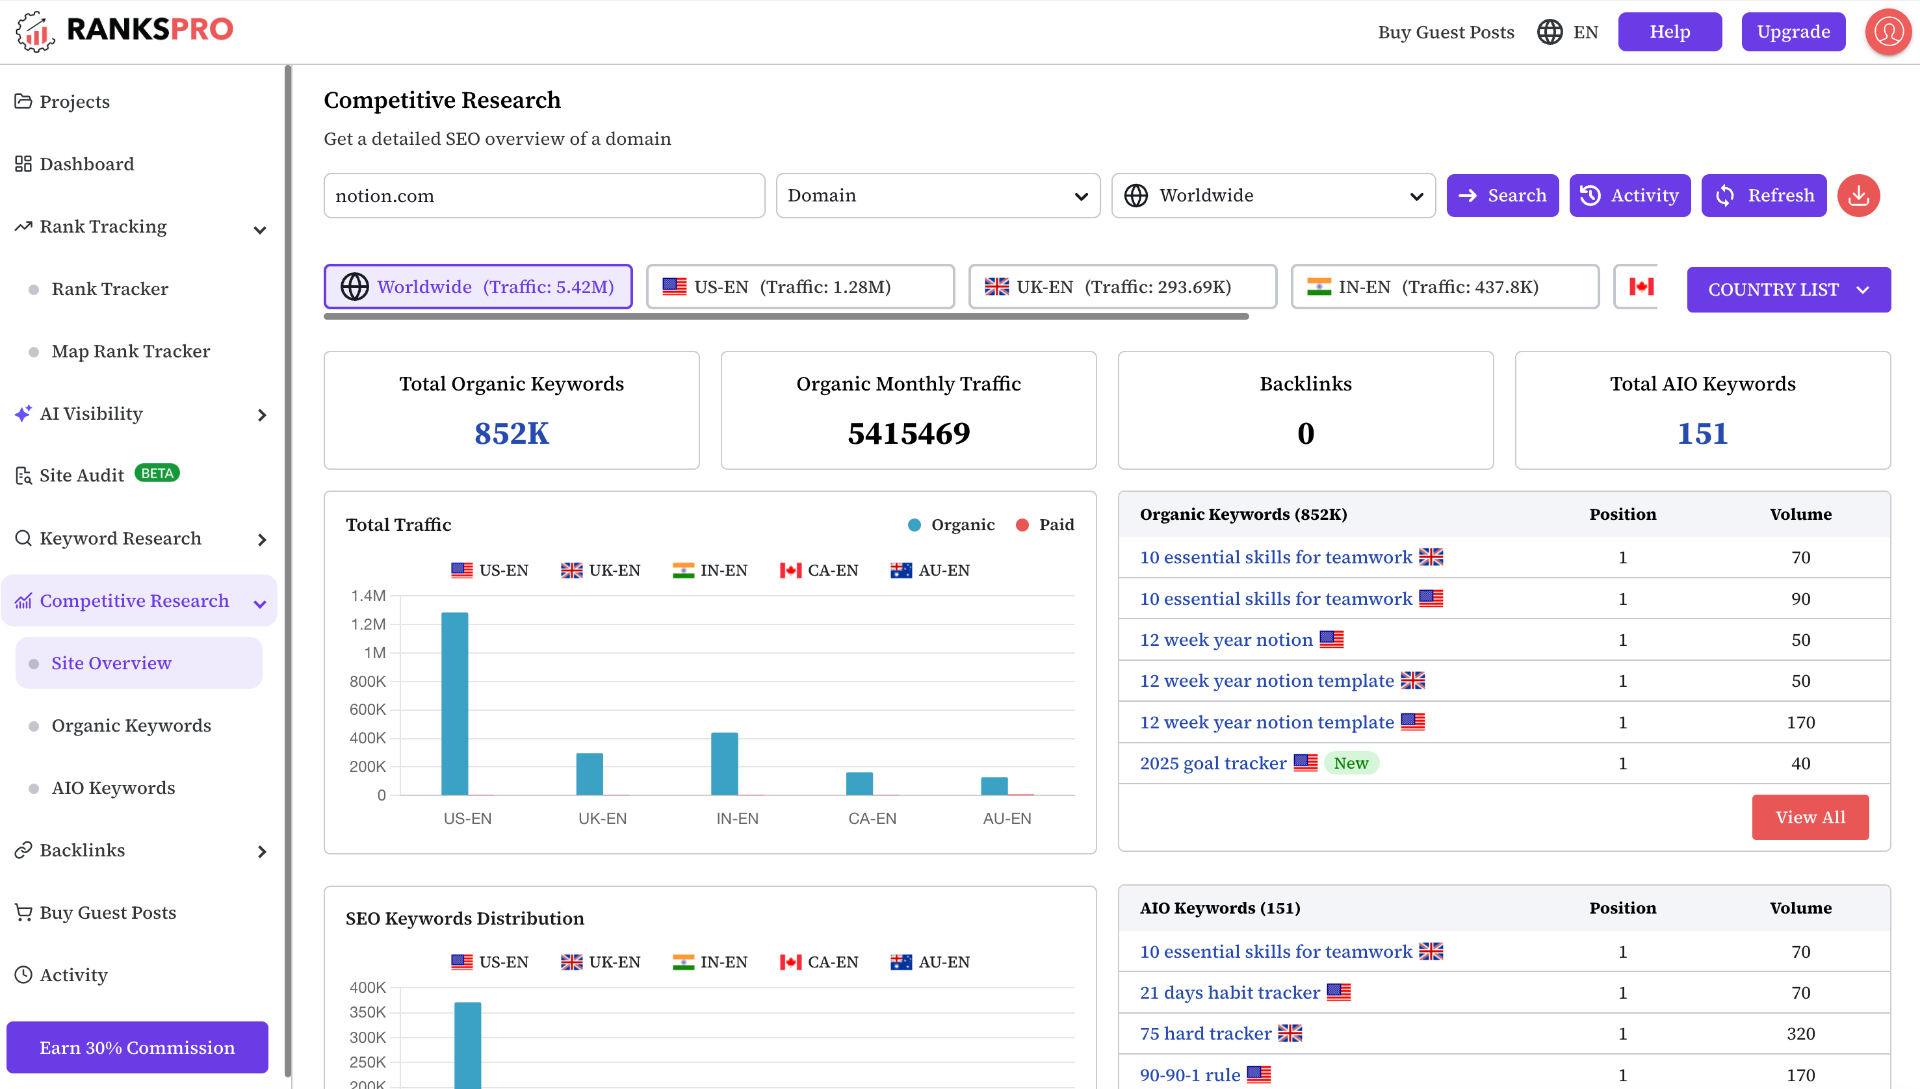
Task: Open Organic Keywords sidebar item
Action: (x=131, y=726)
